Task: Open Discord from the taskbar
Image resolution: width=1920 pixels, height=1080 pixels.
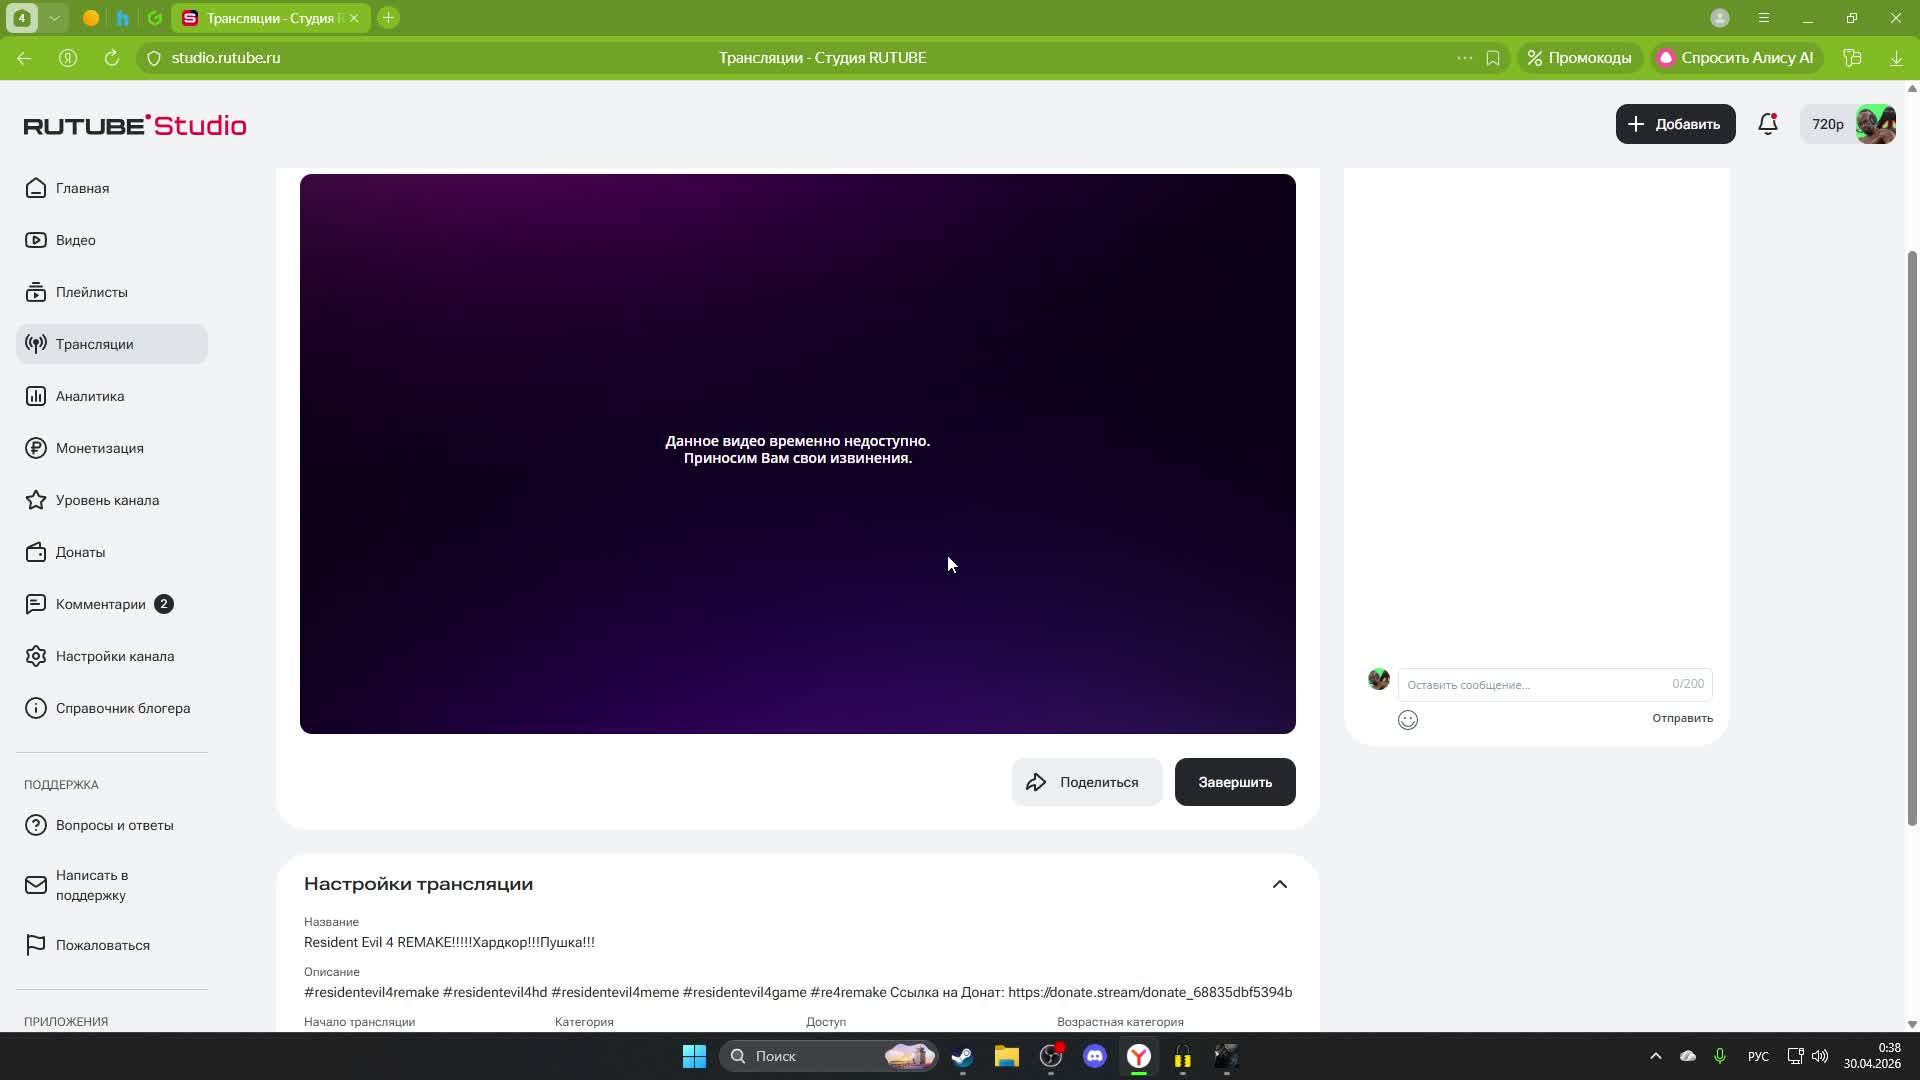Action: [x=1094, y=1056]
